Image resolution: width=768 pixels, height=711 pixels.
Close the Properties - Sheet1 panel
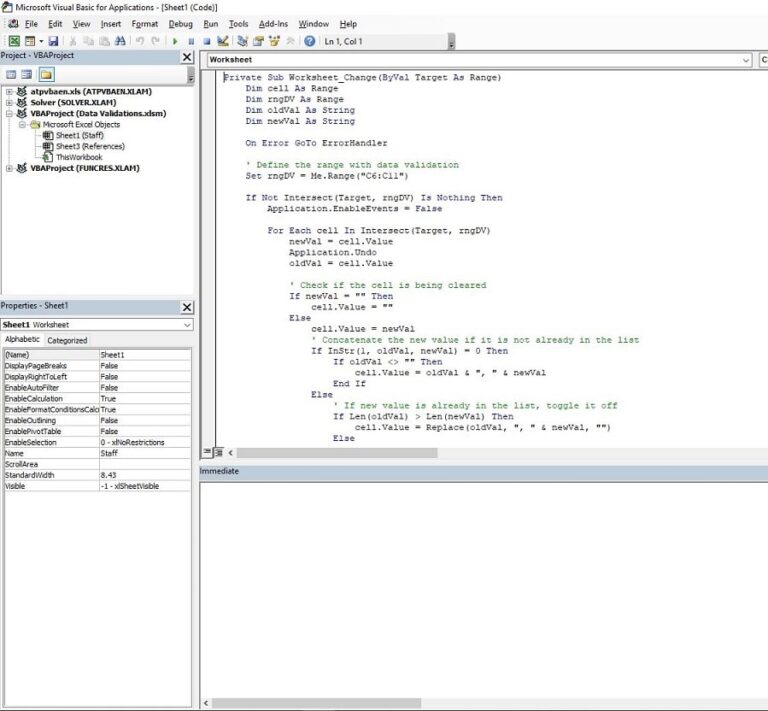point(186,307)
